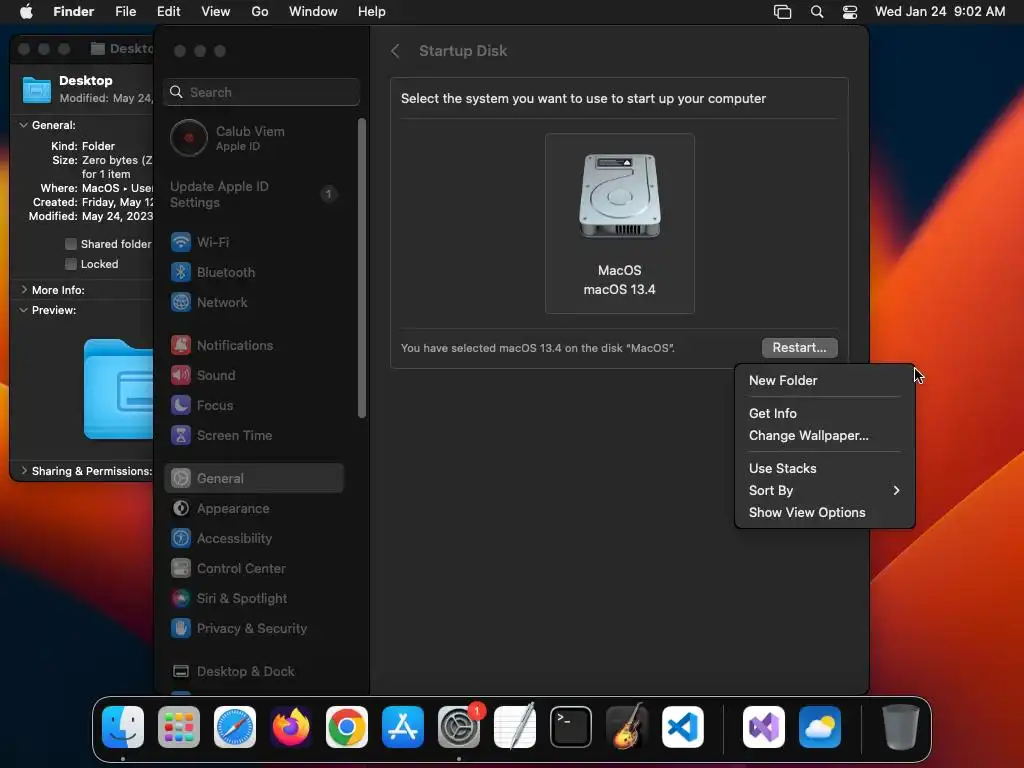The height and width of the screenshot is (768, 1024).
Task: Go back from Startup Disk pane
Action: point(395,51)
